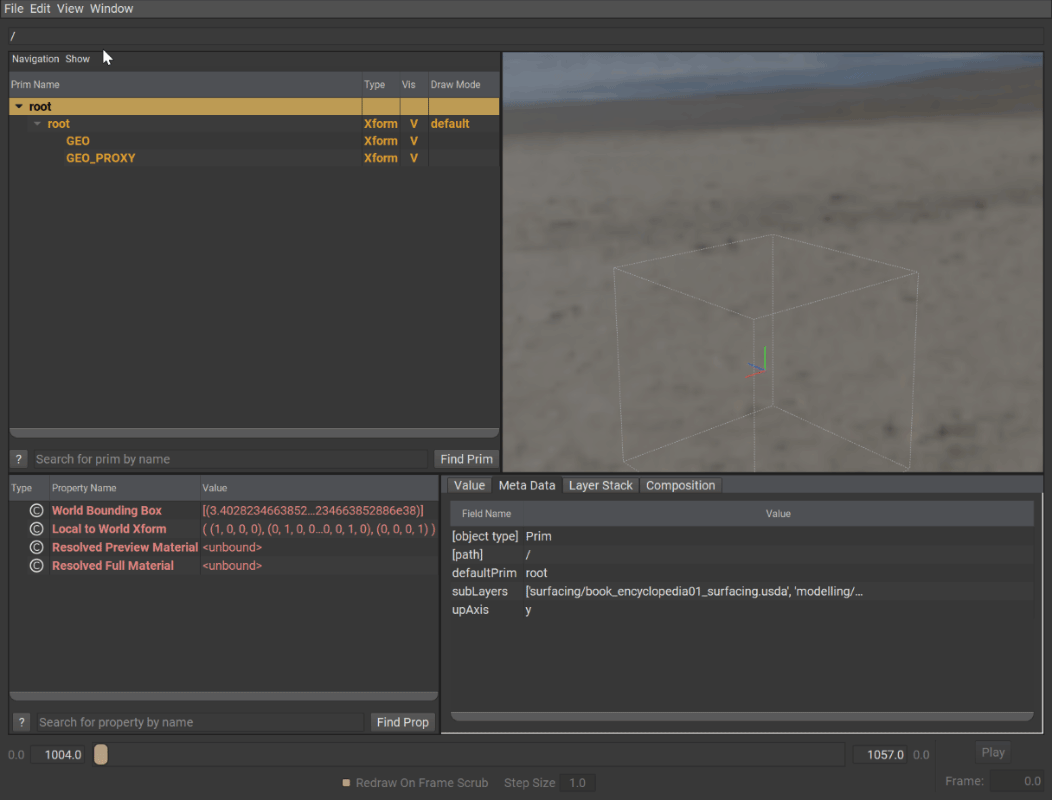The width and height of the screenshot is (1052, 800).
Task: Collapse the nested root Xform prim
Action: (37, 124)
